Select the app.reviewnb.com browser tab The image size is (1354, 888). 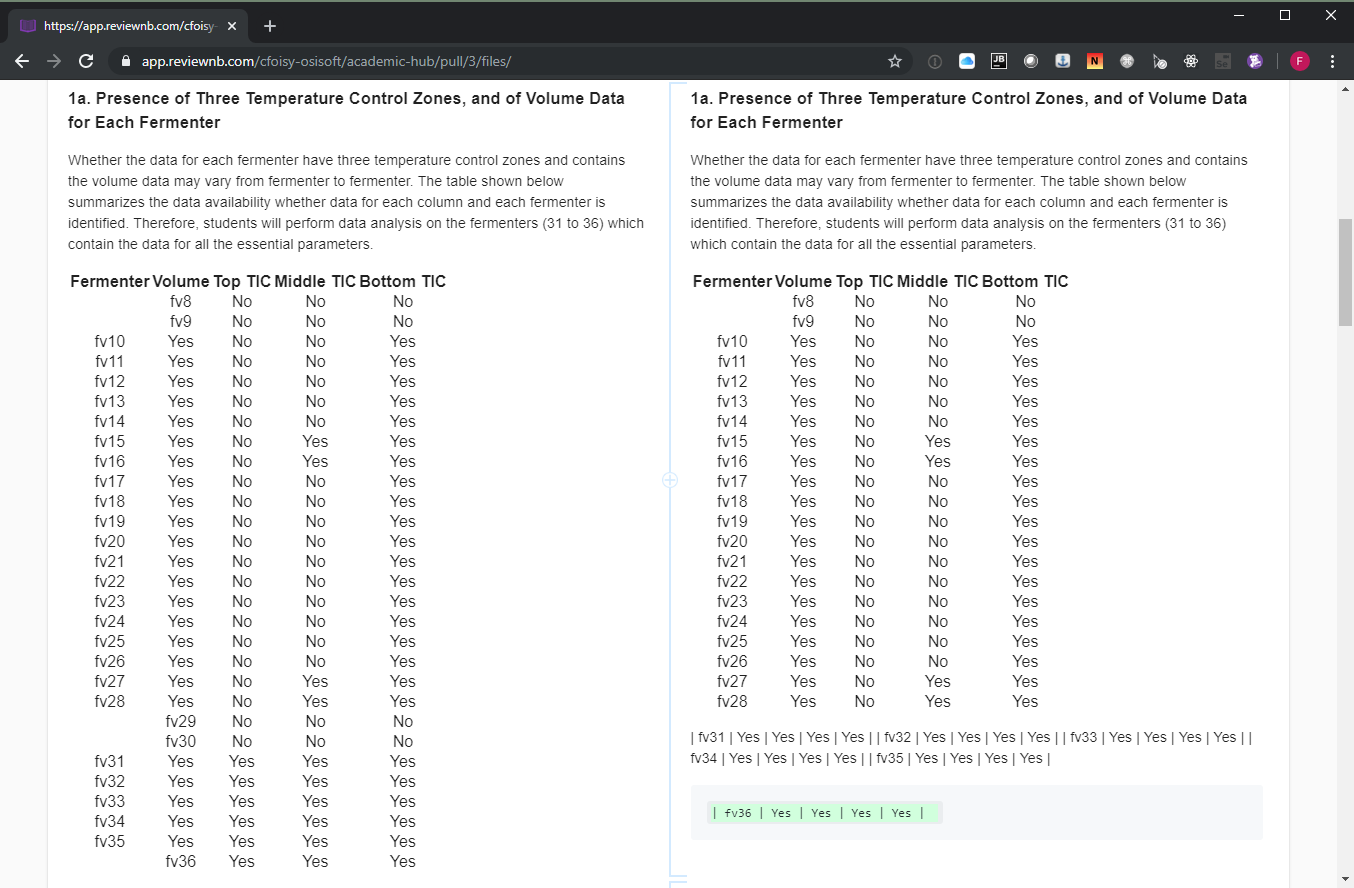(x=129, y=26)
